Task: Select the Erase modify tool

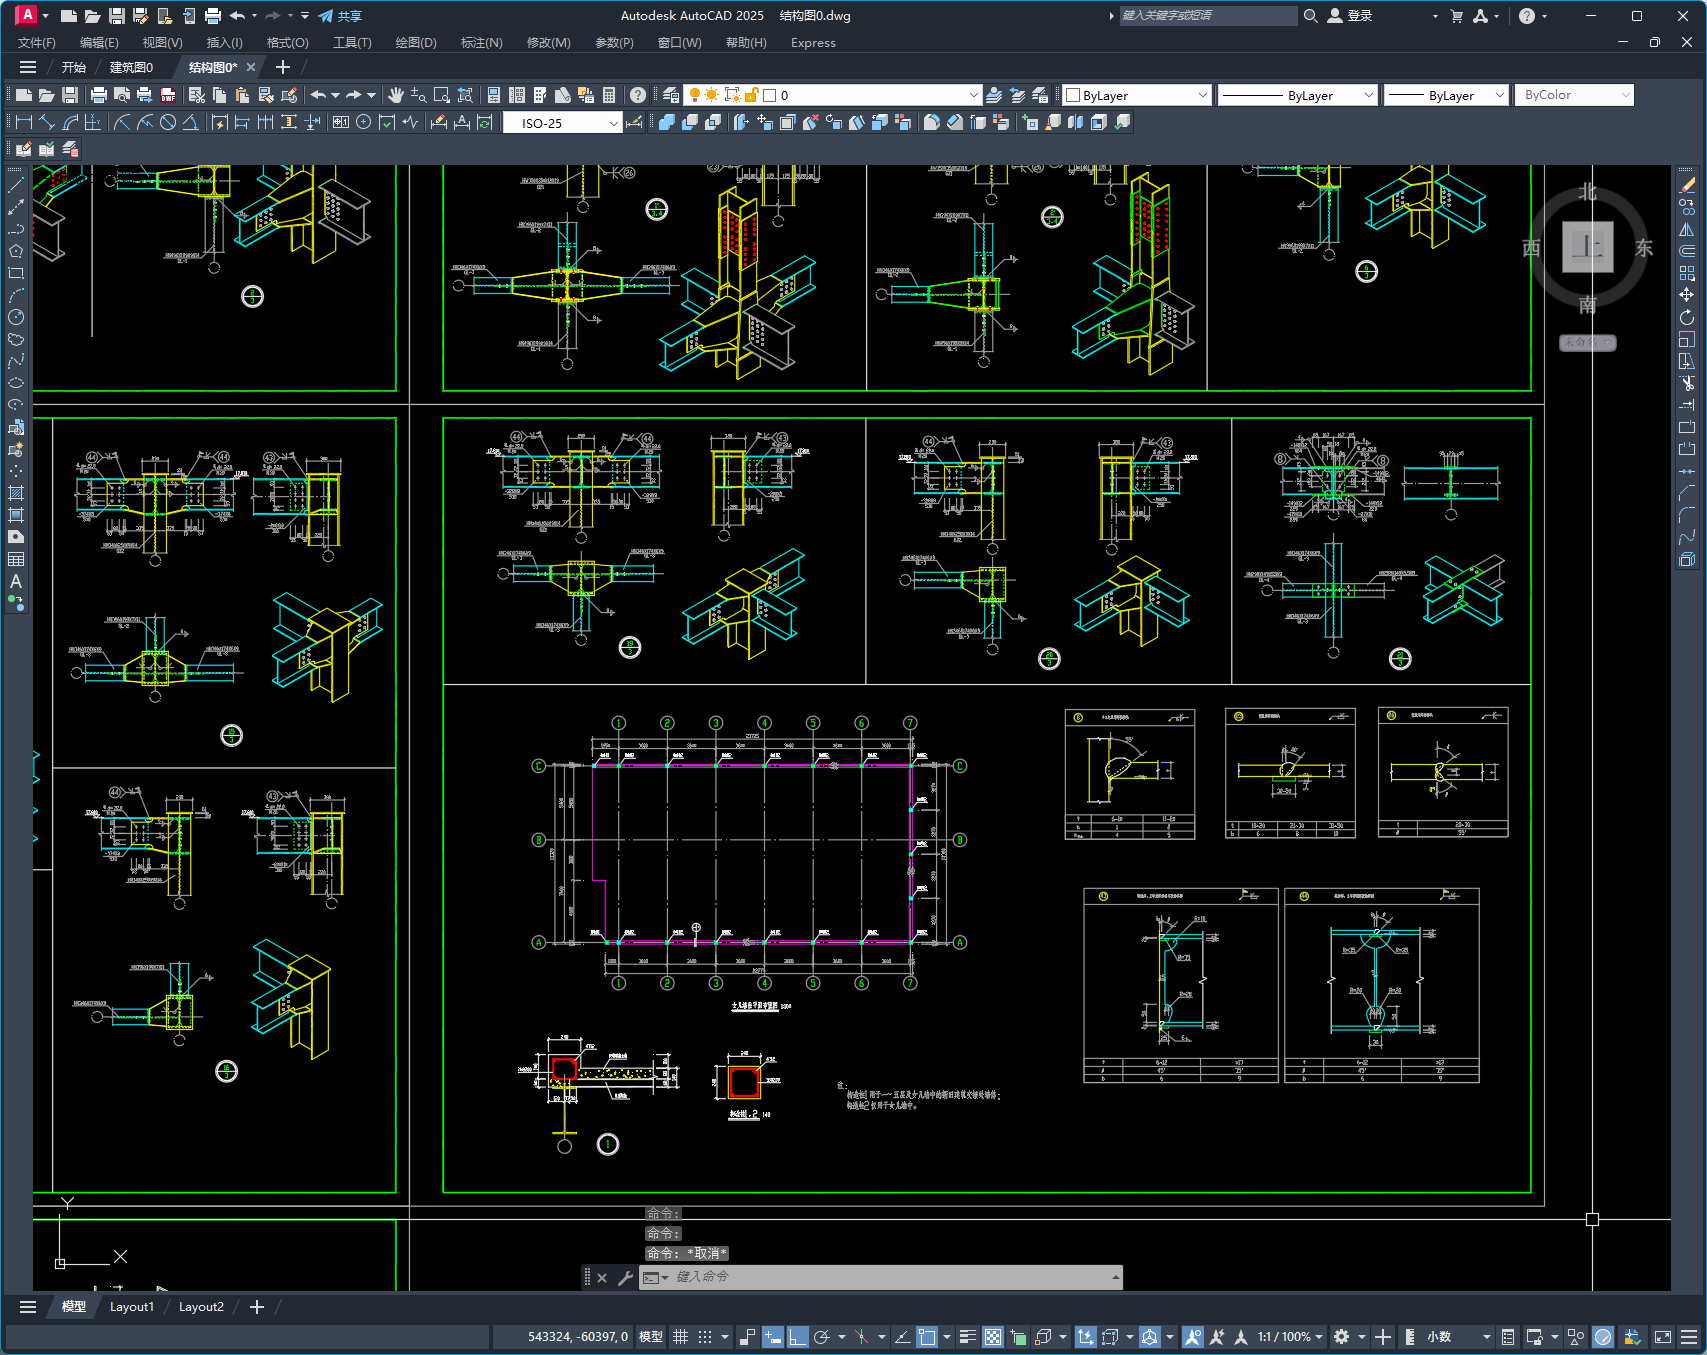Action: pyautogui.click(x=1687, y=185)
